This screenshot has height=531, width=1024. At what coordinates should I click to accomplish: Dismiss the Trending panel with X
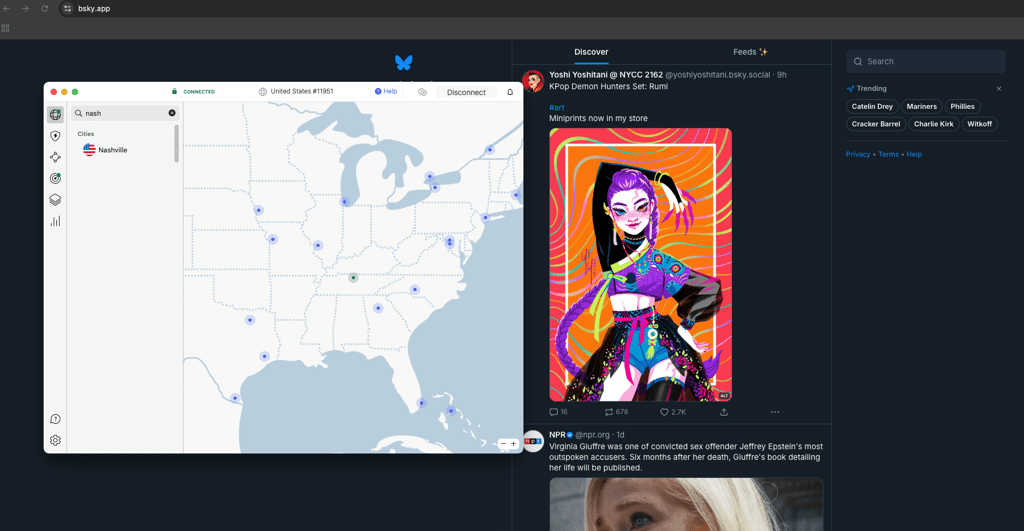(x=999, y=89)
